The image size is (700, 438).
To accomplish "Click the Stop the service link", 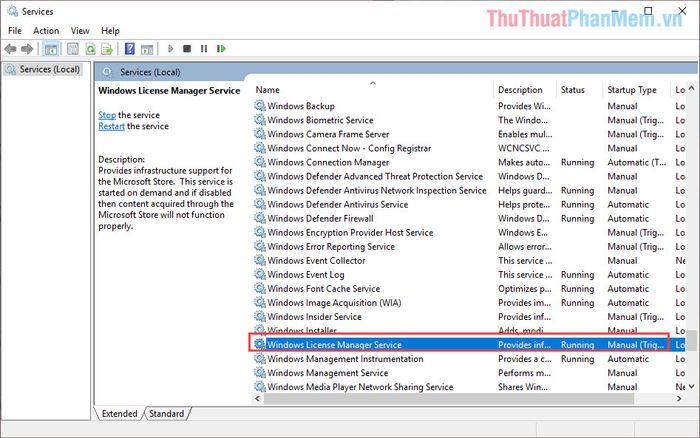I will pyautogui.click(x=107, y=115).
